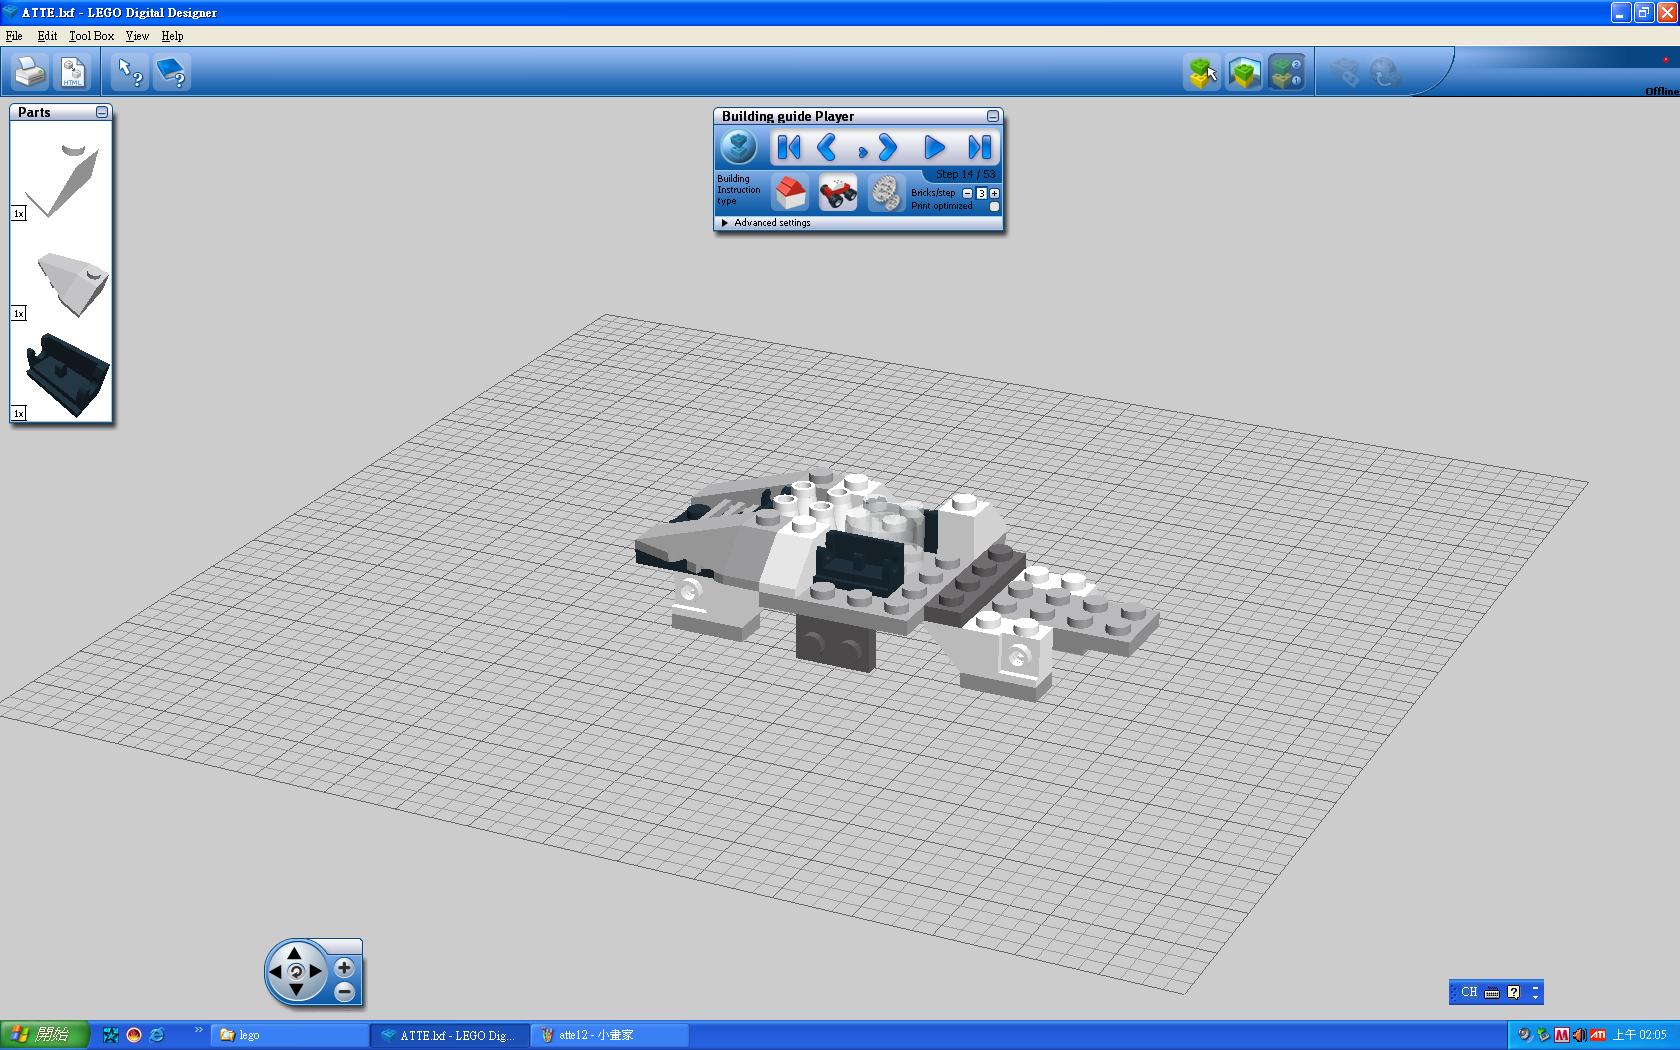Rotate the camera view downward
The image size is (1680, 1050).
(295, 990)
